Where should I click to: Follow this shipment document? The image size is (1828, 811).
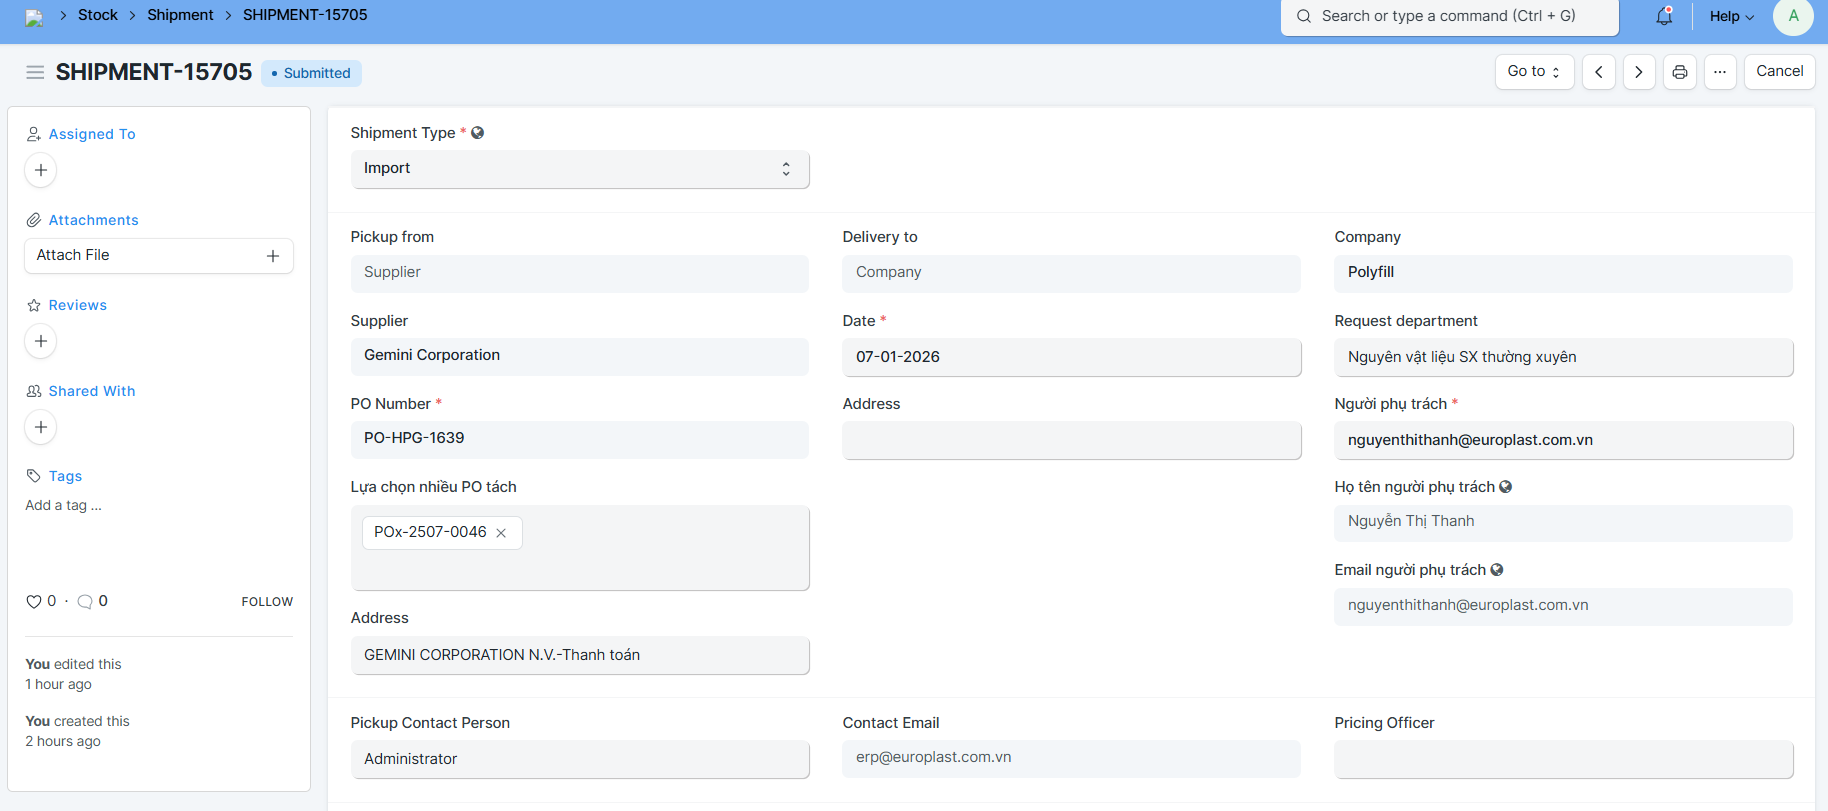267,601
